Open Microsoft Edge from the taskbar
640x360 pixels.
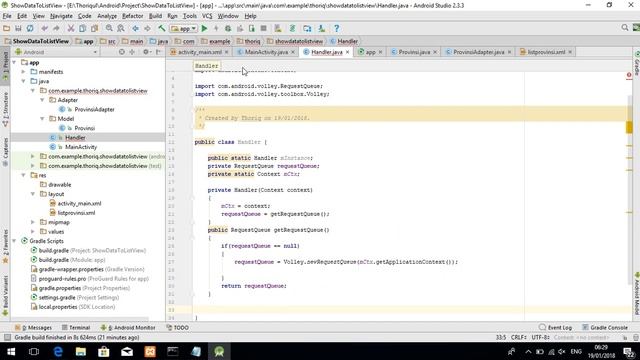tap(58, 351)
